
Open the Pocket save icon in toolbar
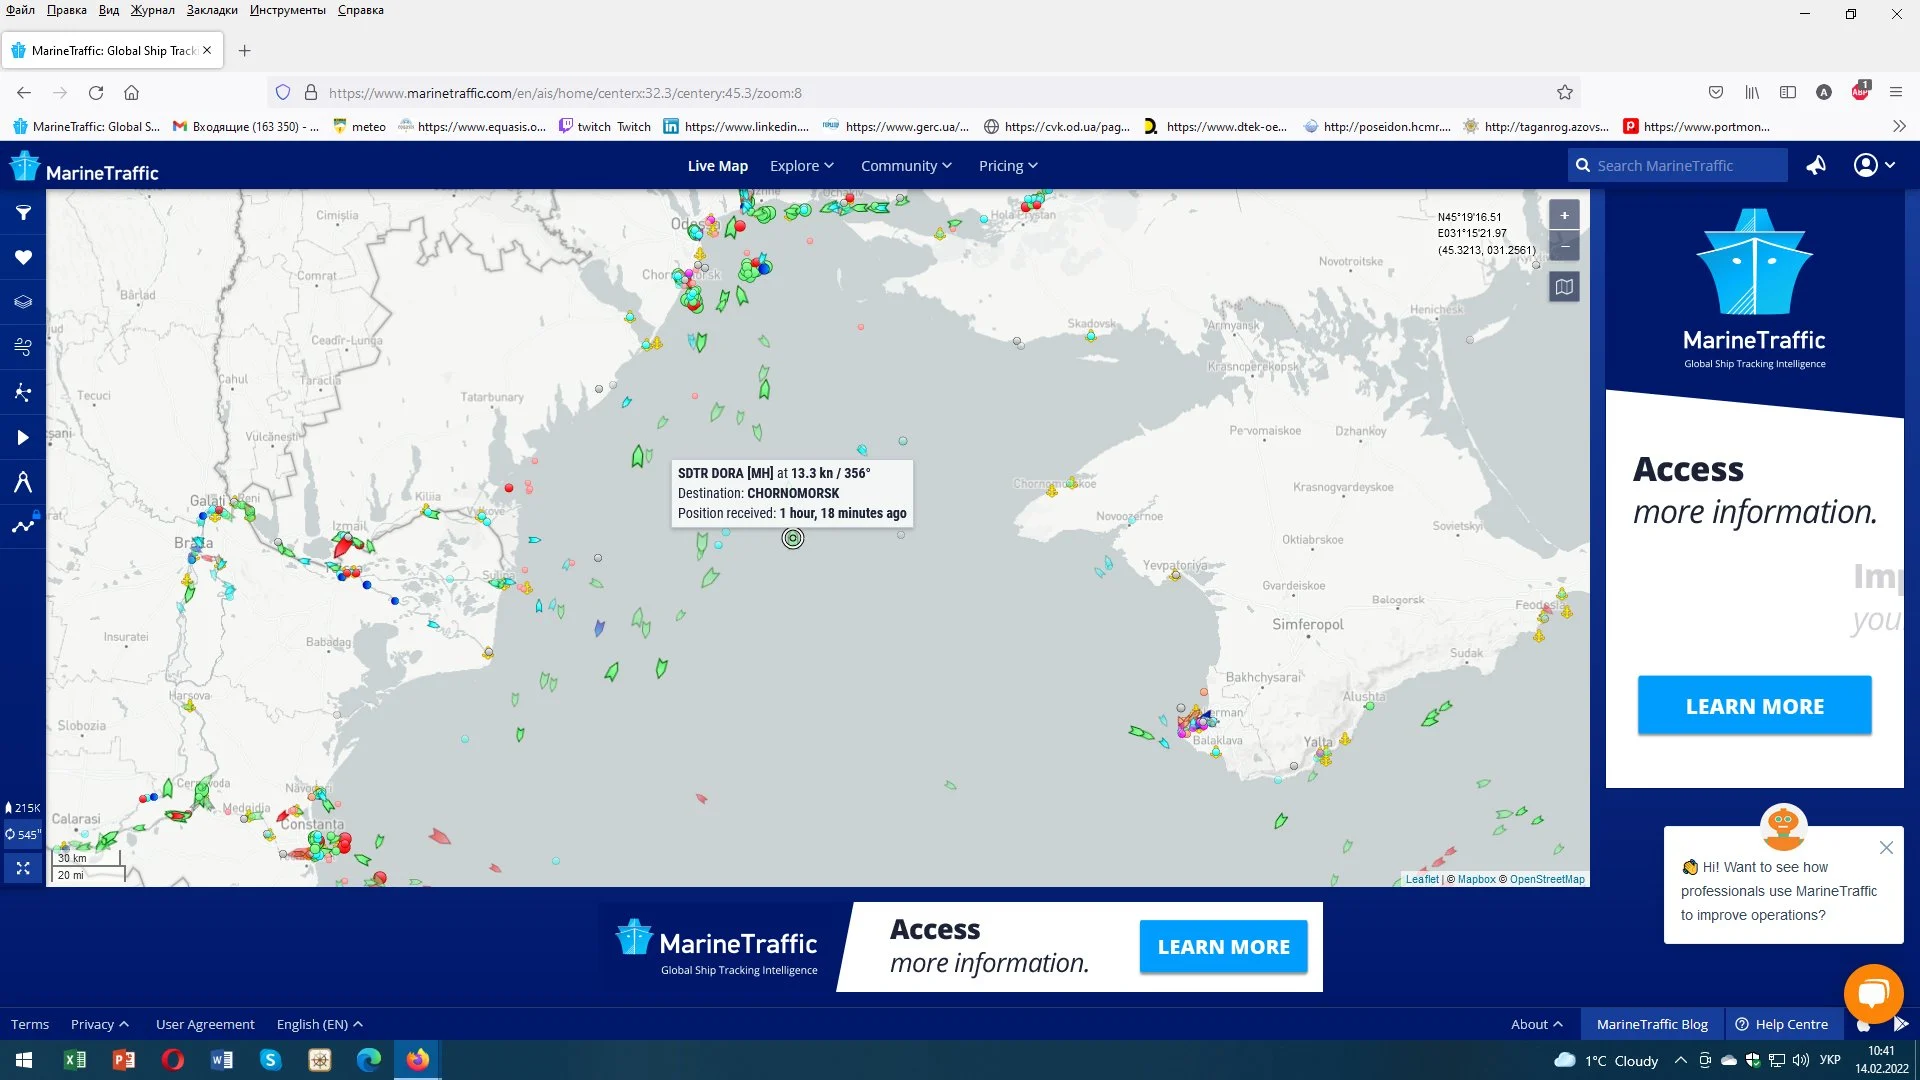[x=1716, y=93]
